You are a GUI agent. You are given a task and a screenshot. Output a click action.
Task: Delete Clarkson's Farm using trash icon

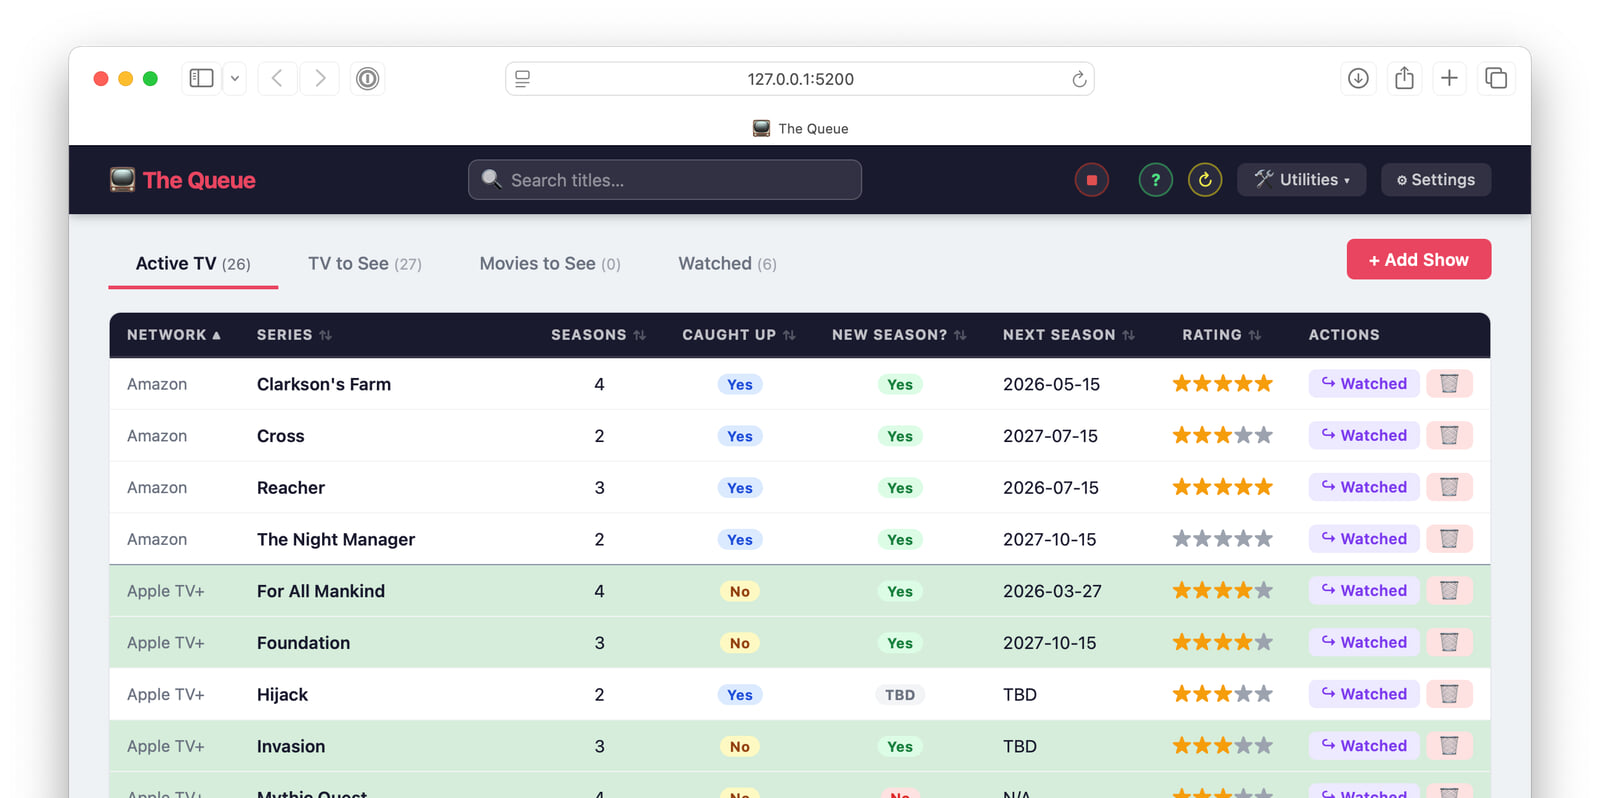click(1448, 384)
